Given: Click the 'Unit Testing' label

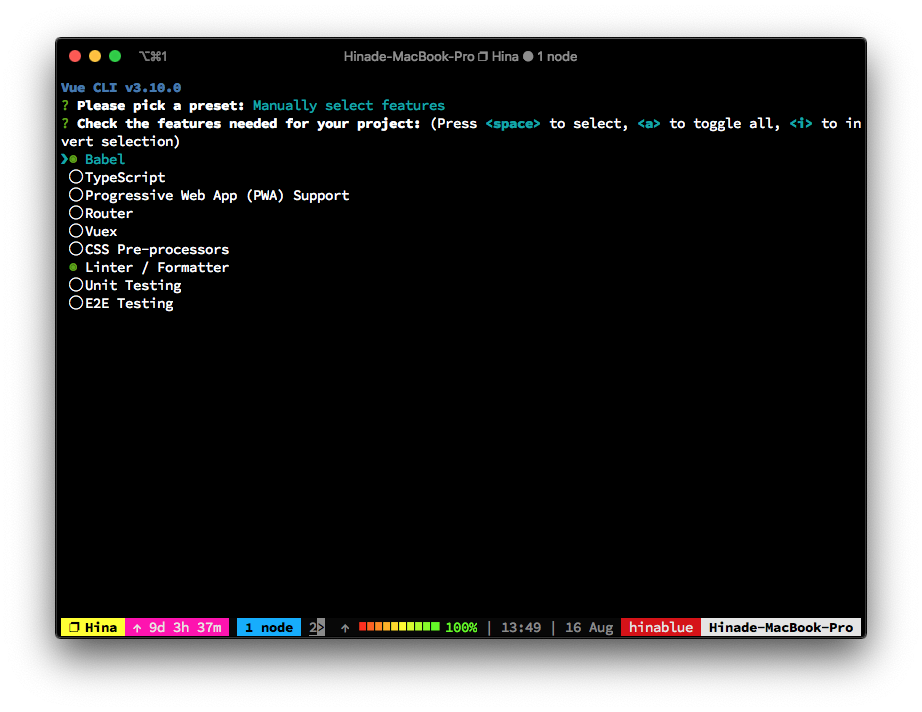Looking at the screenshot, I should (x=133, y=286).
